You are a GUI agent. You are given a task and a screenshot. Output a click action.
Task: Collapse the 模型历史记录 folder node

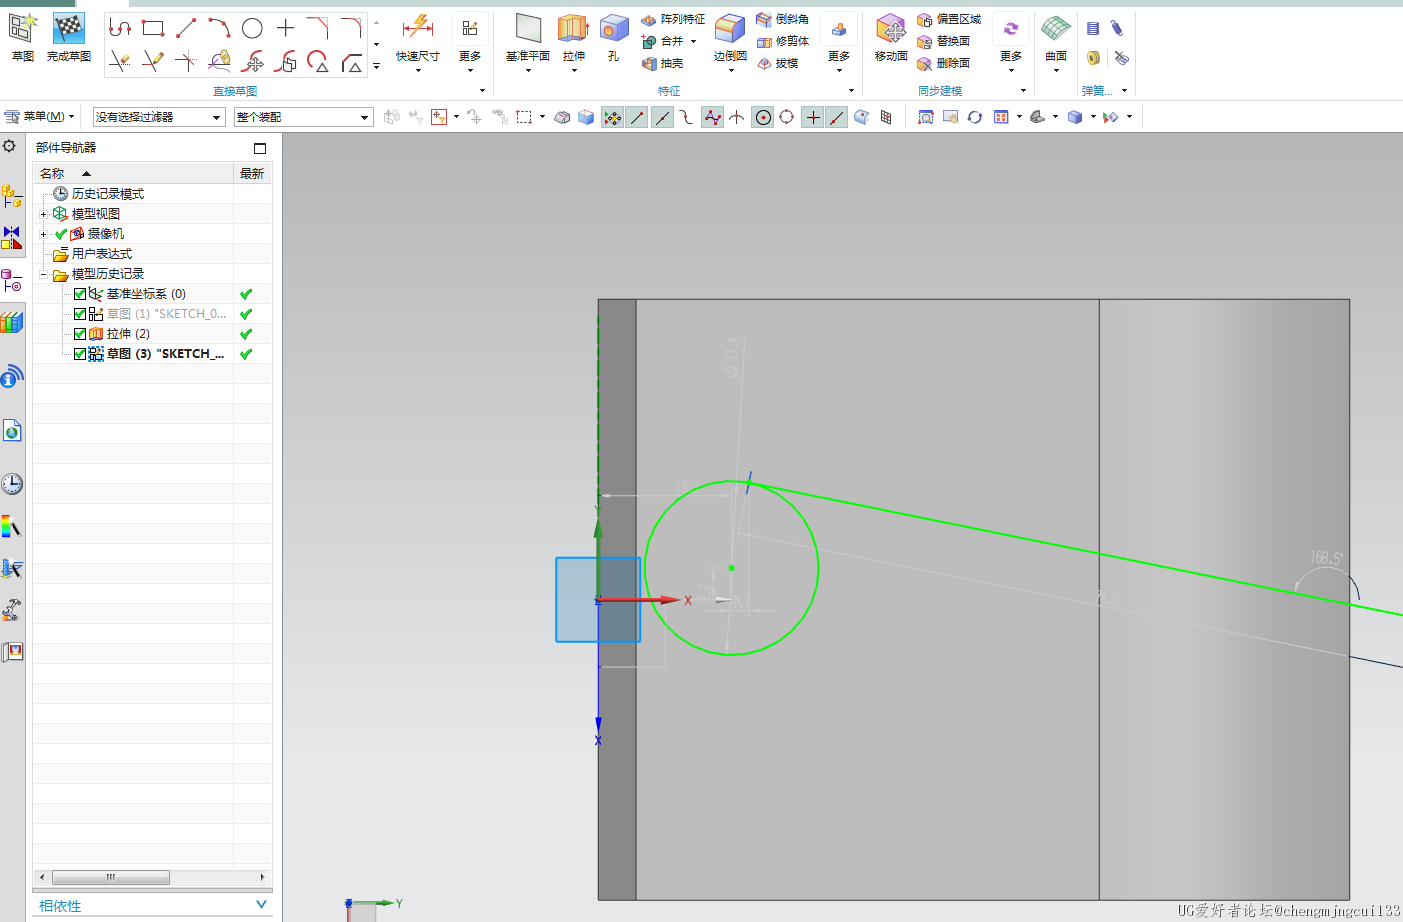pos(43,274)
